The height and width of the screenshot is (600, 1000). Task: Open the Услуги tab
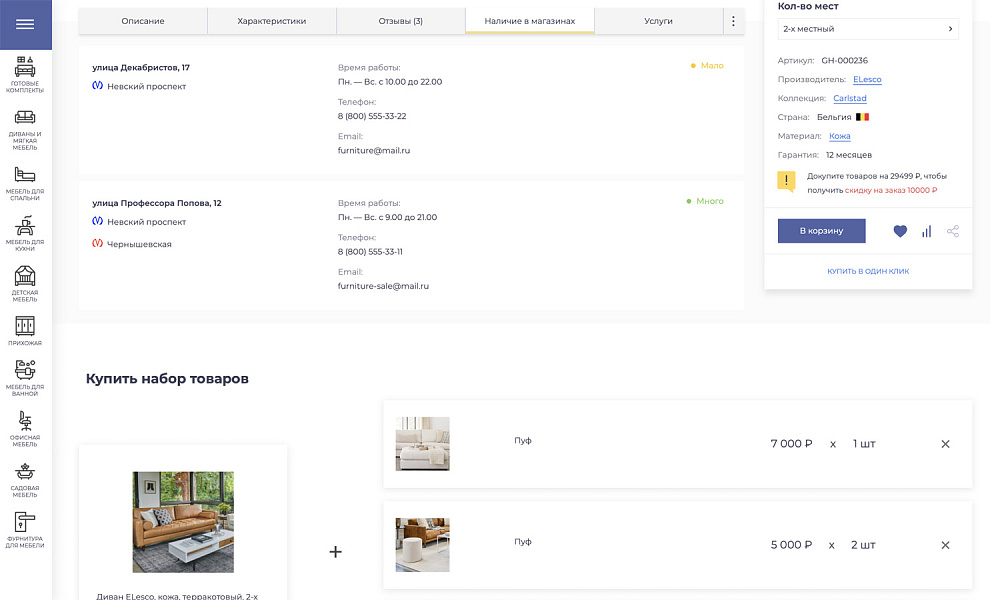658,21
